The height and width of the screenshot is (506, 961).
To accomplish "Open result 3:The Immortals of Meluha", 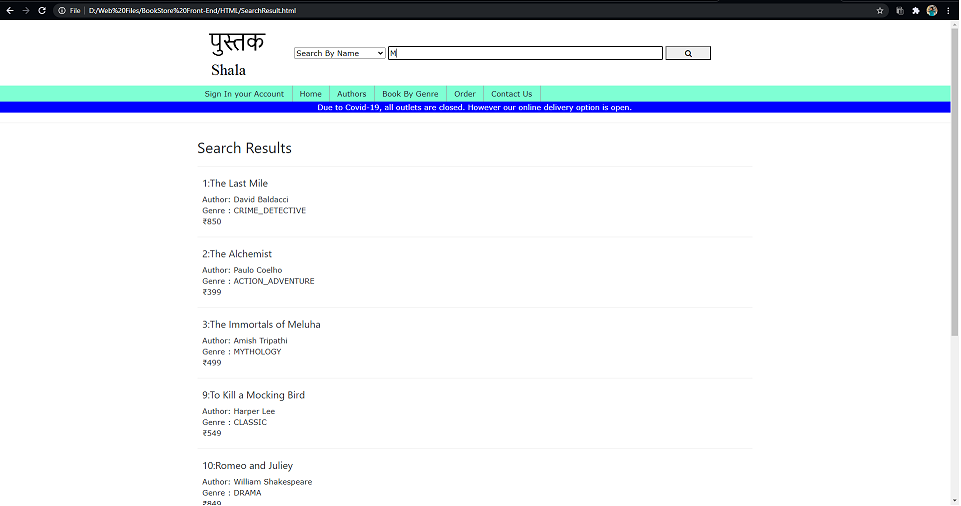I will (x=261, y=324).
